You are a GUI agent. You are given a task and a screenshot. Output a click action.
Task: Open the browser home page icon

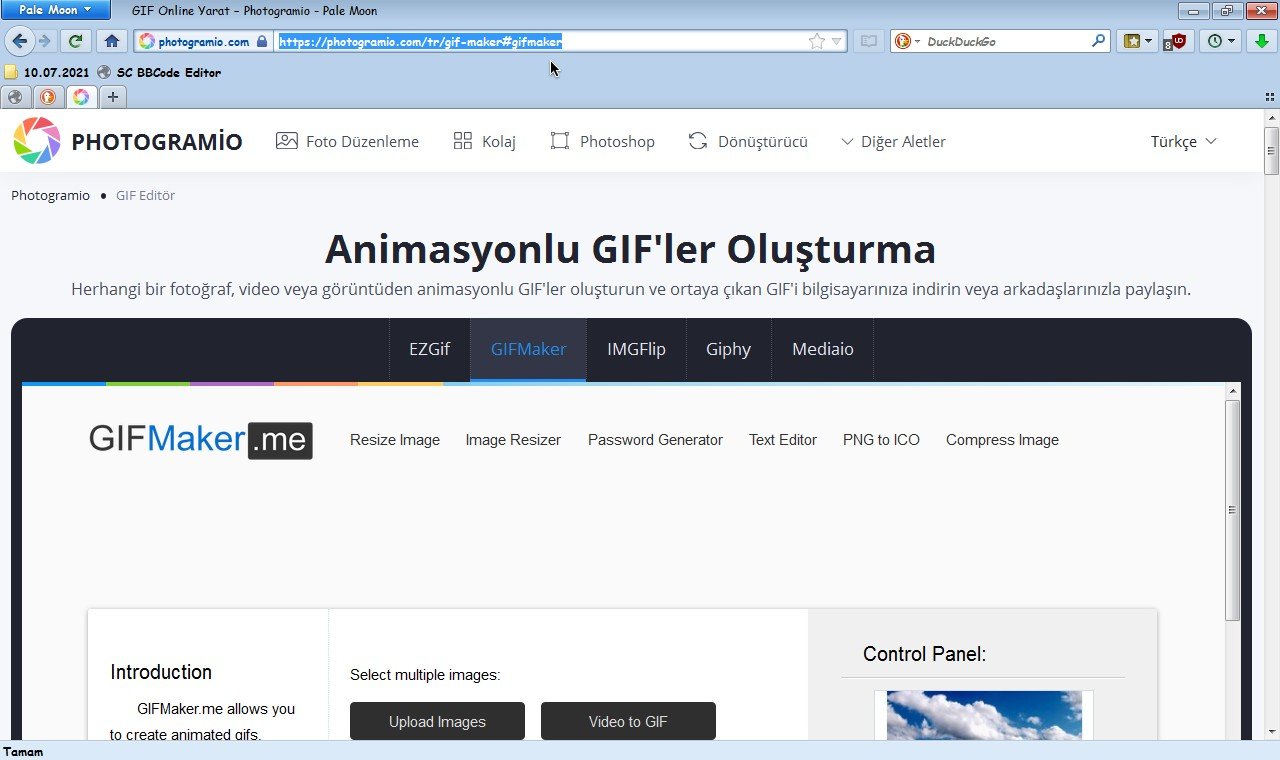[112, 41]
